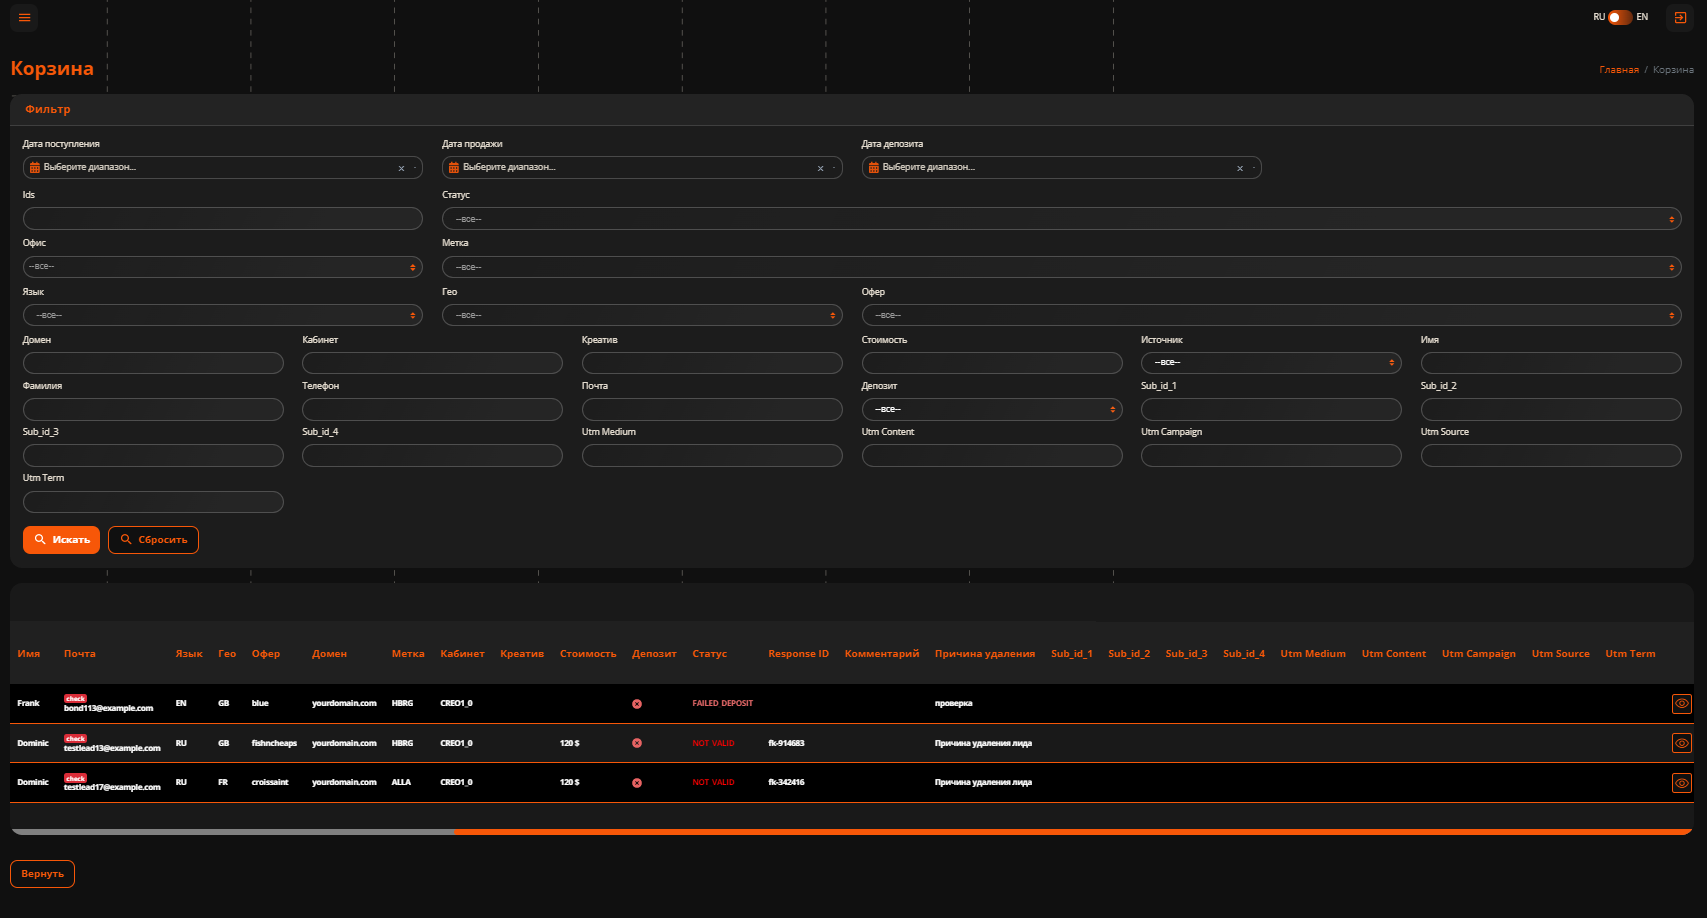Click the horizontal table scrollbar
The image size is (1707, 918).
coord(1072,832)
